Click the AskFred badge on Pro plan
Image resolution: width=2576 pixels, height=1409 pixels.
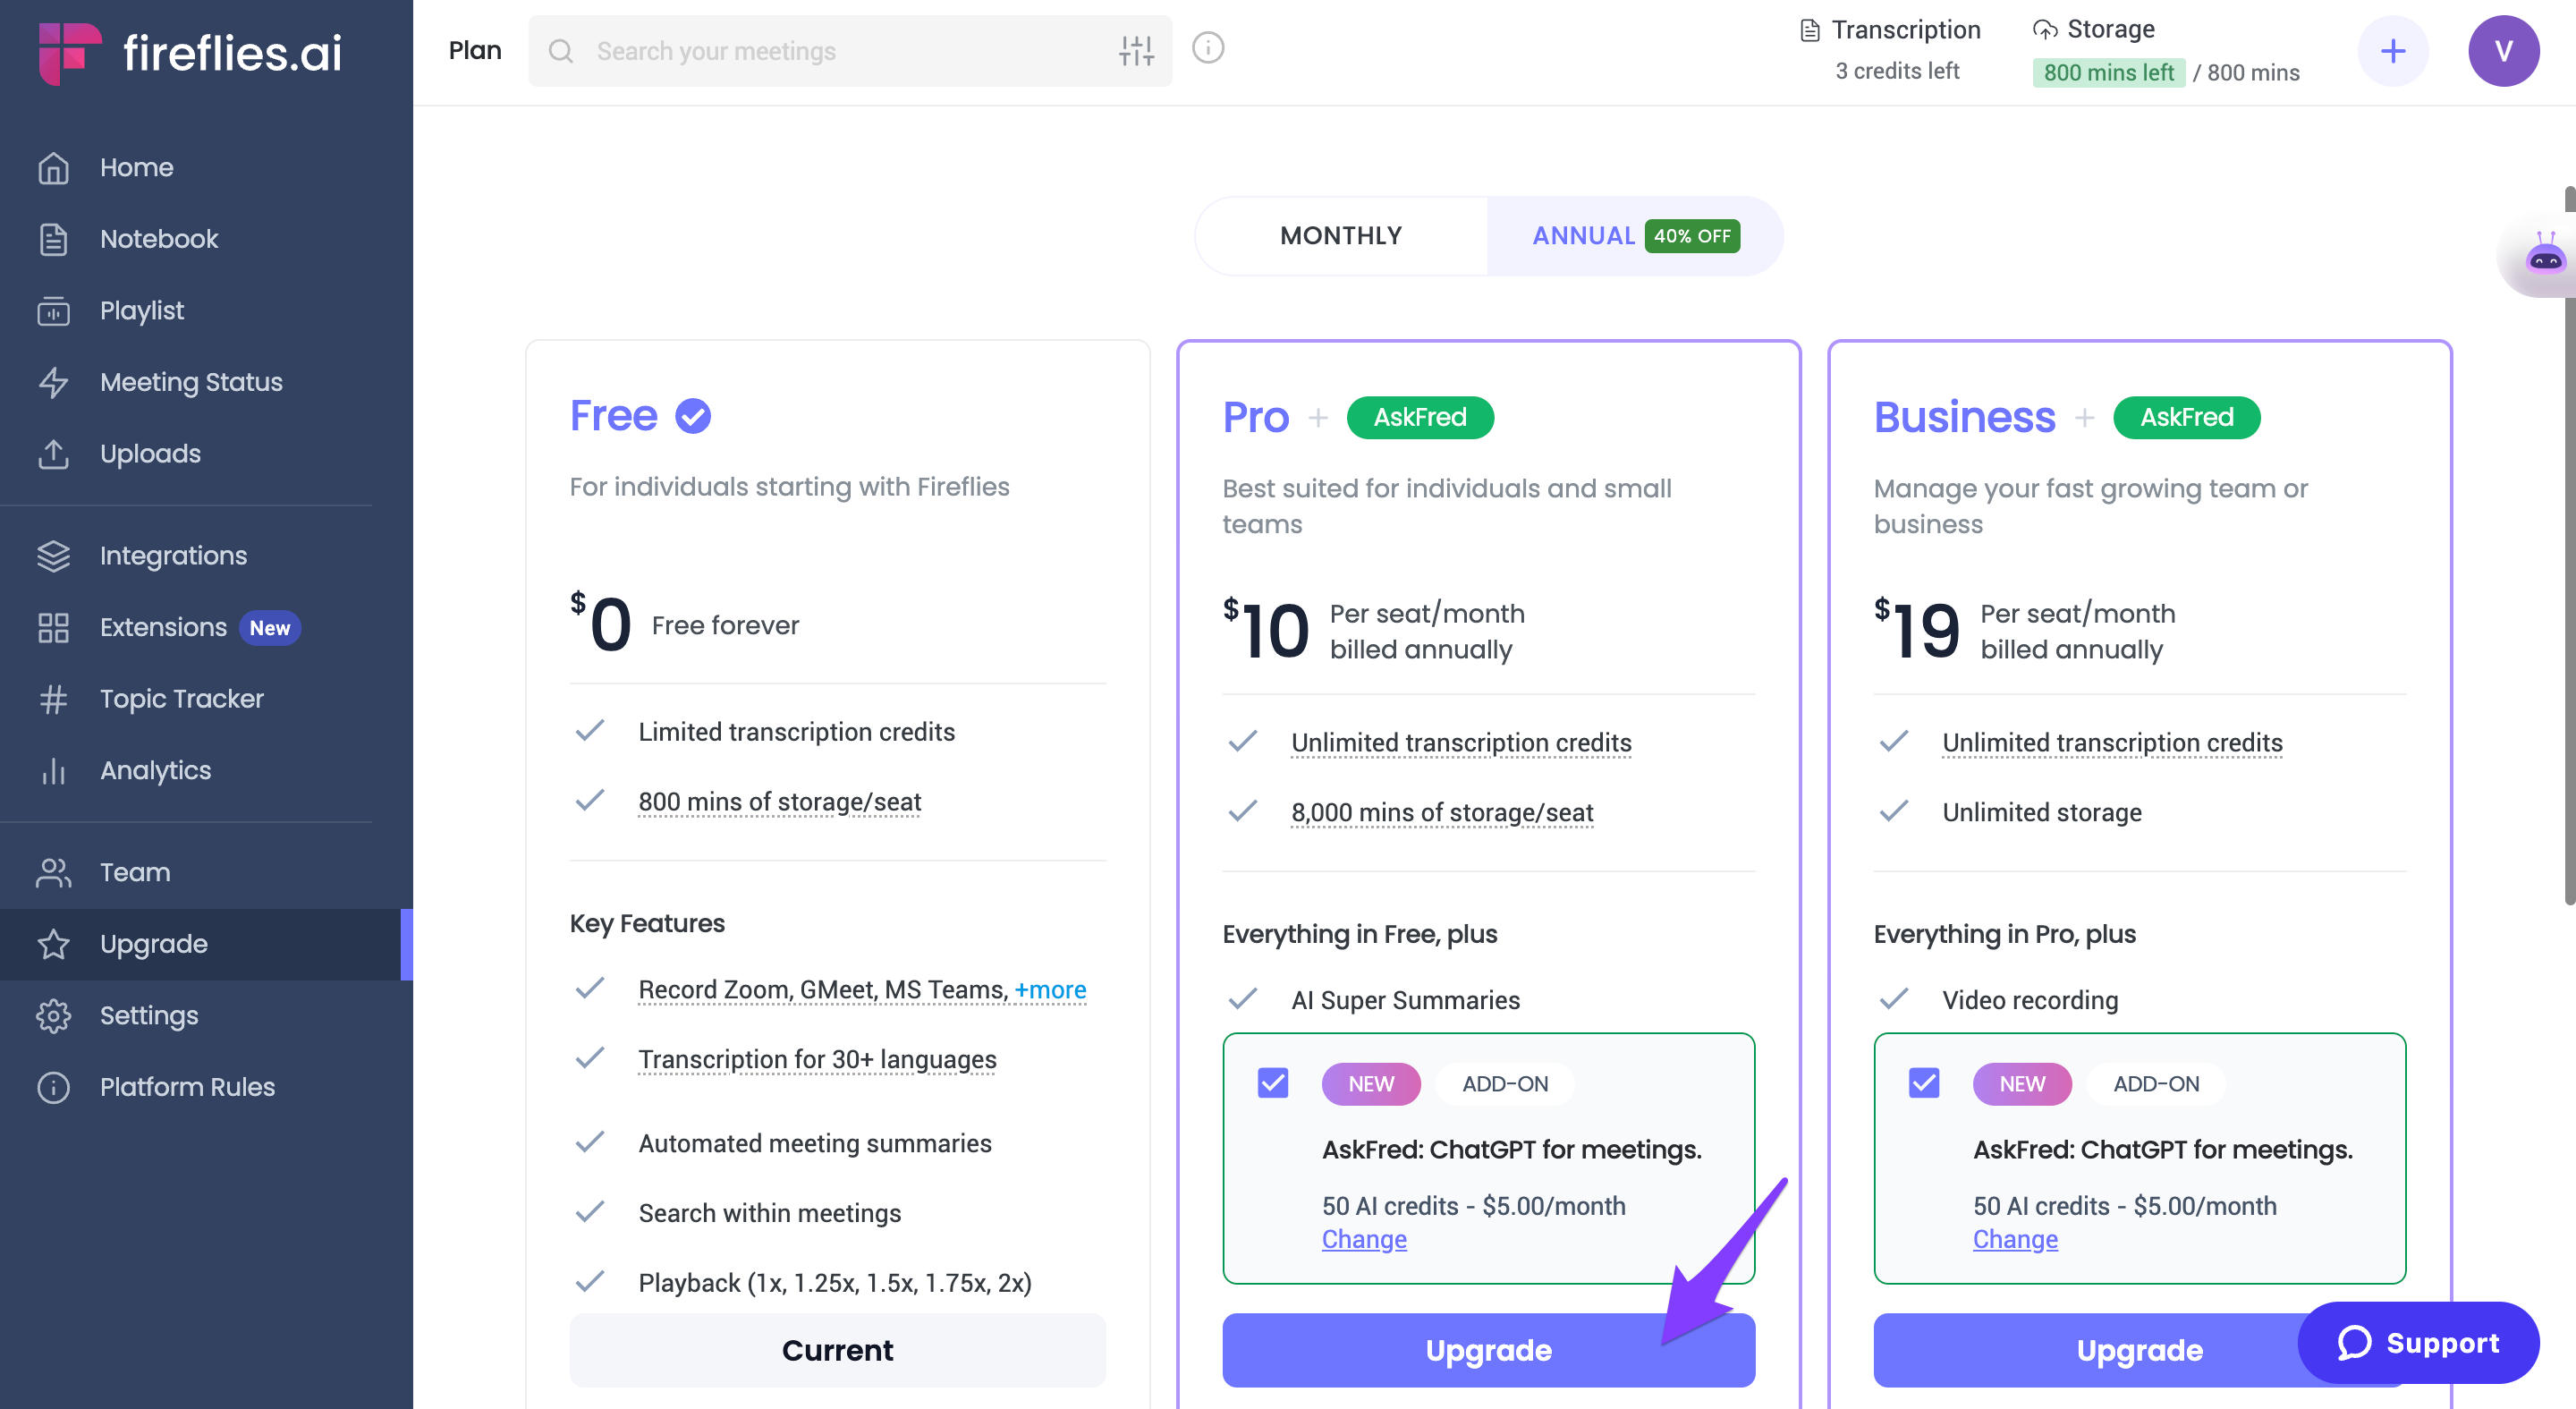tap(1420, 417)
